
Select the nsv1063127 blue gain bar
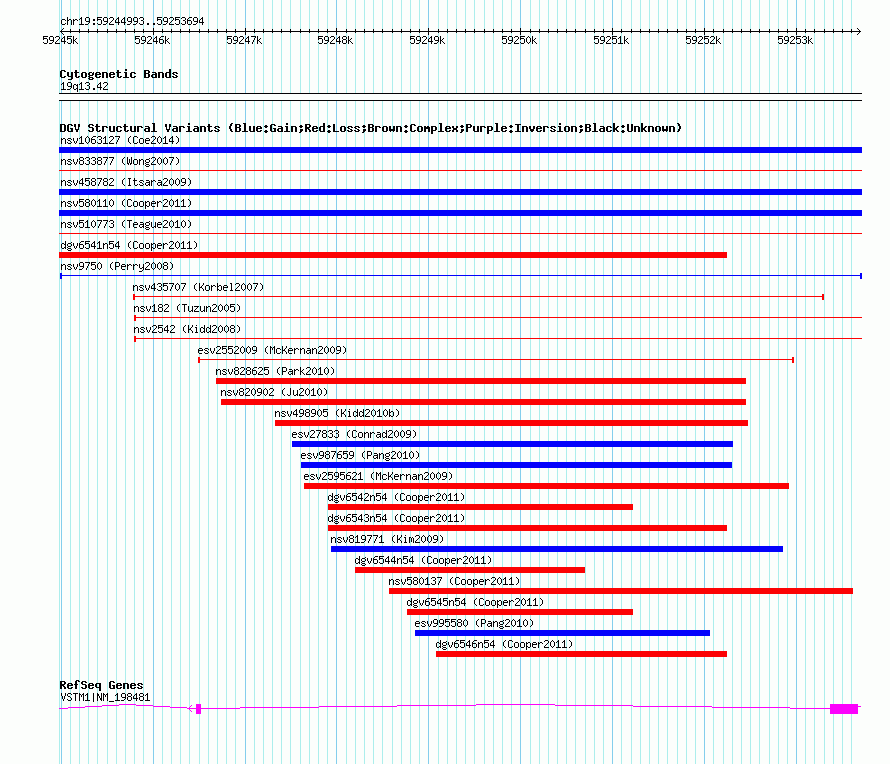click(460, 150)
